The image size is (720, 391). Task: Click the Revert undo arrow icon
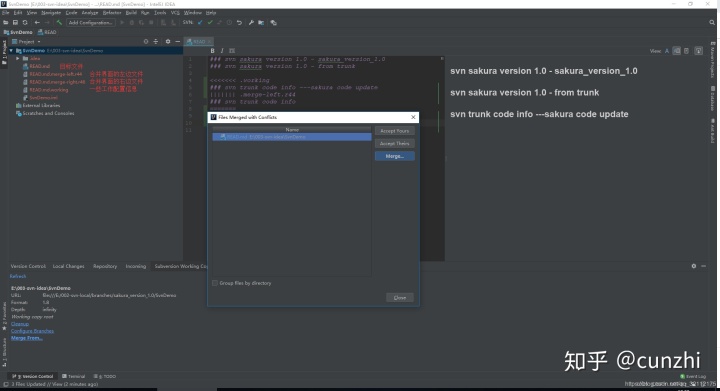239,22
